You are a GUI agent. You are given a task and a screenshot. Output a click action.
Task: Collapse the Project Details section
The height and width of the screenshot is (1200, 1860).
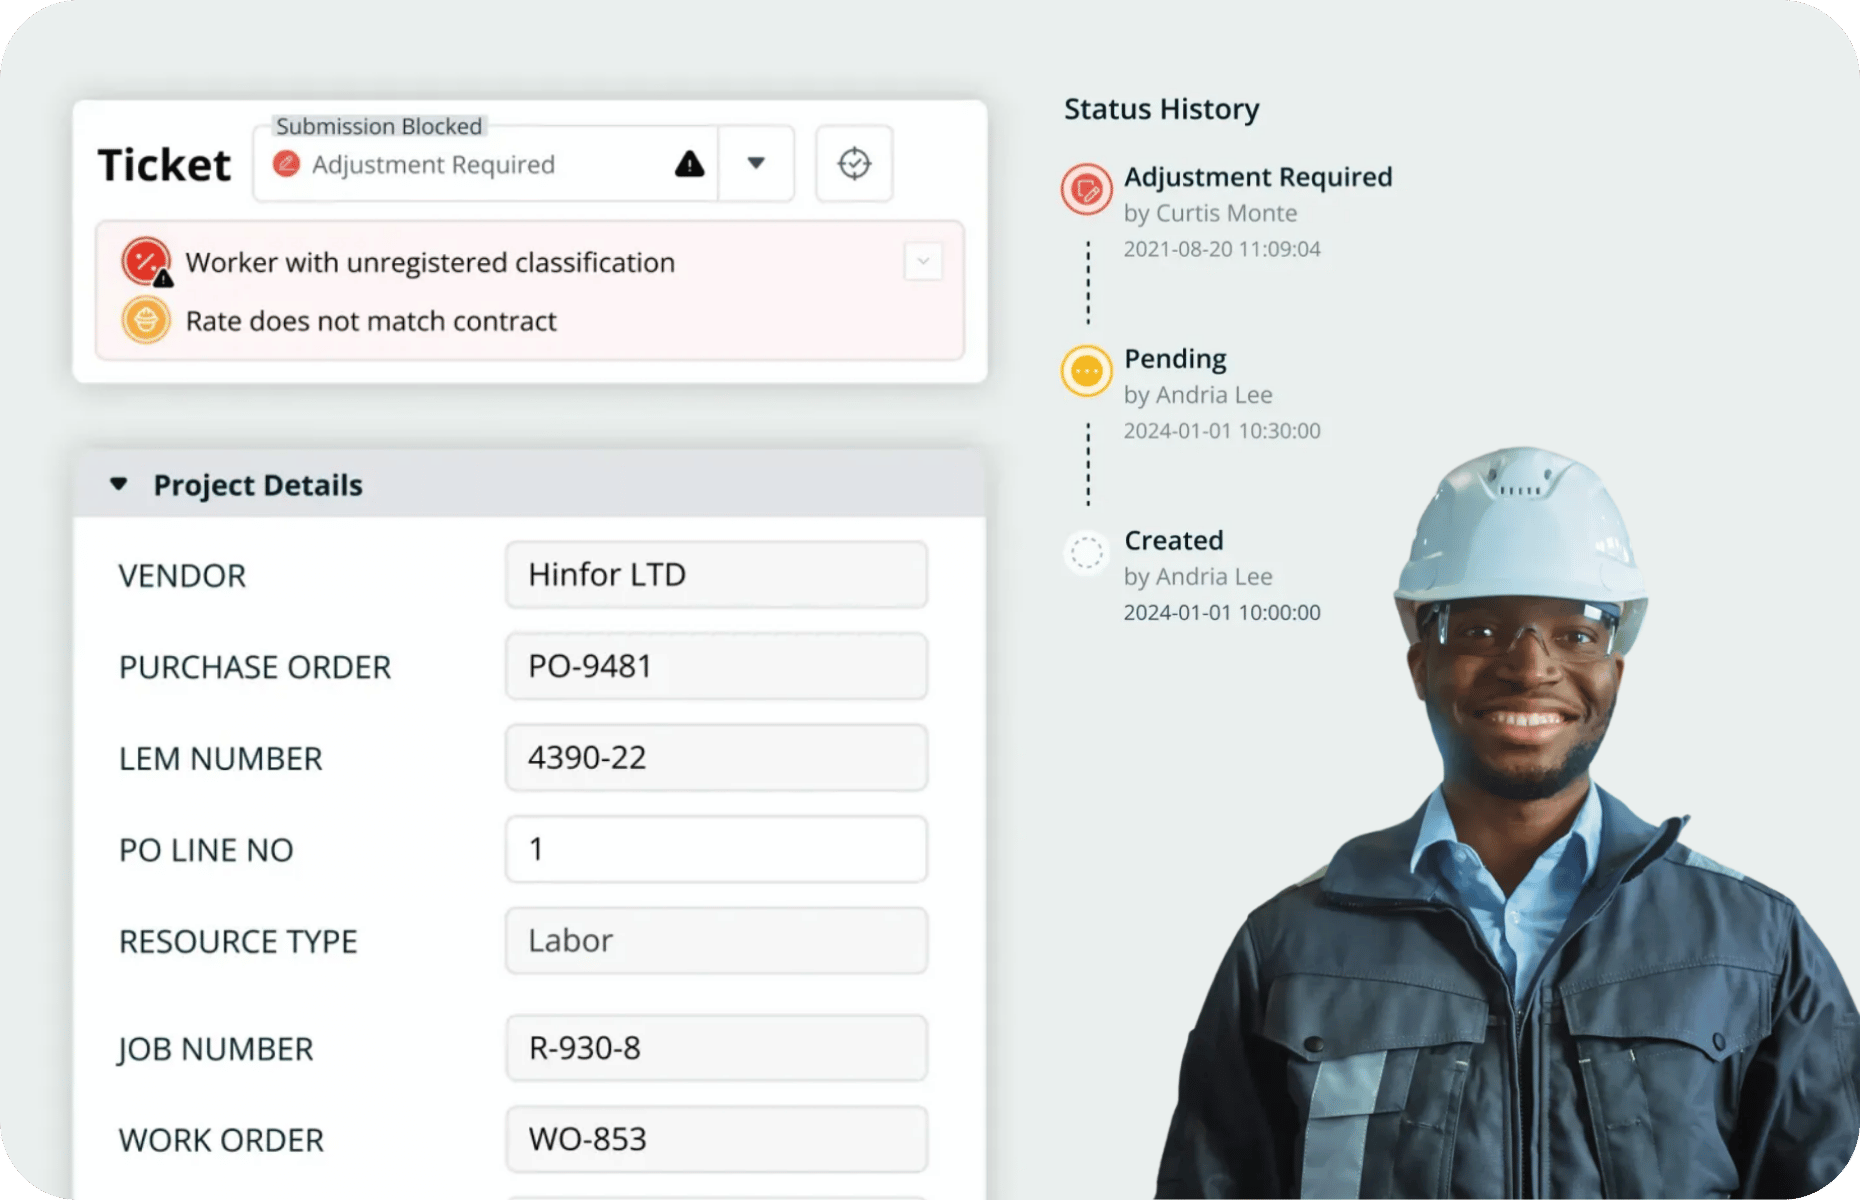point(119,485)
